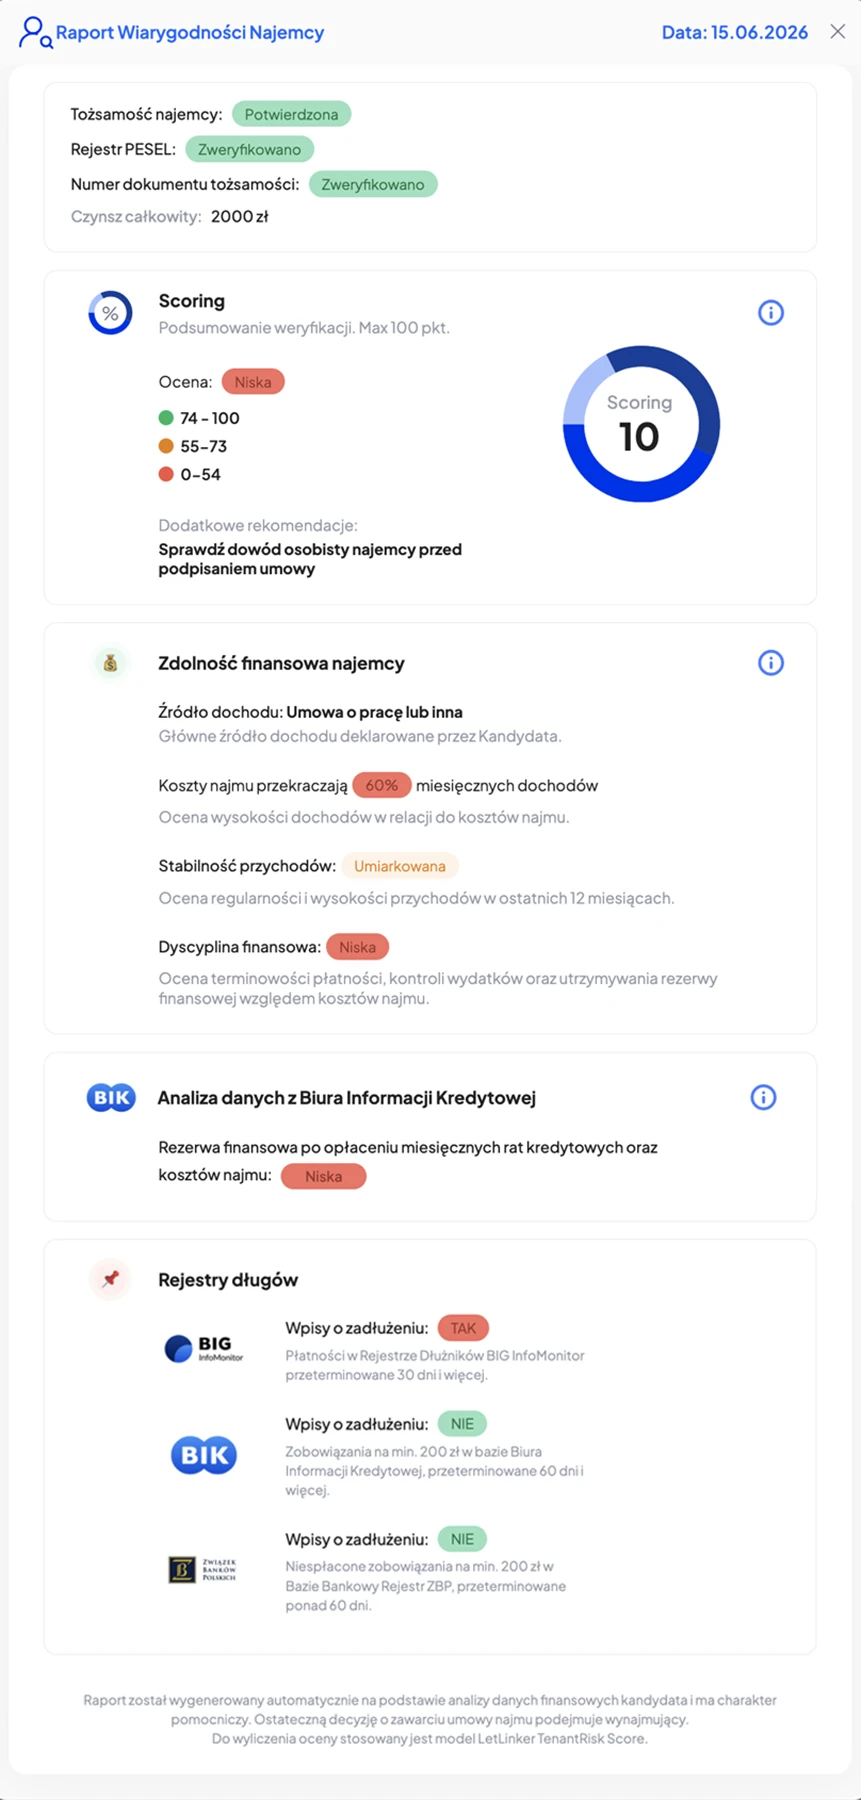This screenshot has height=1800, width=861.
Task: Open info for Zdolność finansowa najemcy
Action: pyautogui.click(x=770, y=663)
